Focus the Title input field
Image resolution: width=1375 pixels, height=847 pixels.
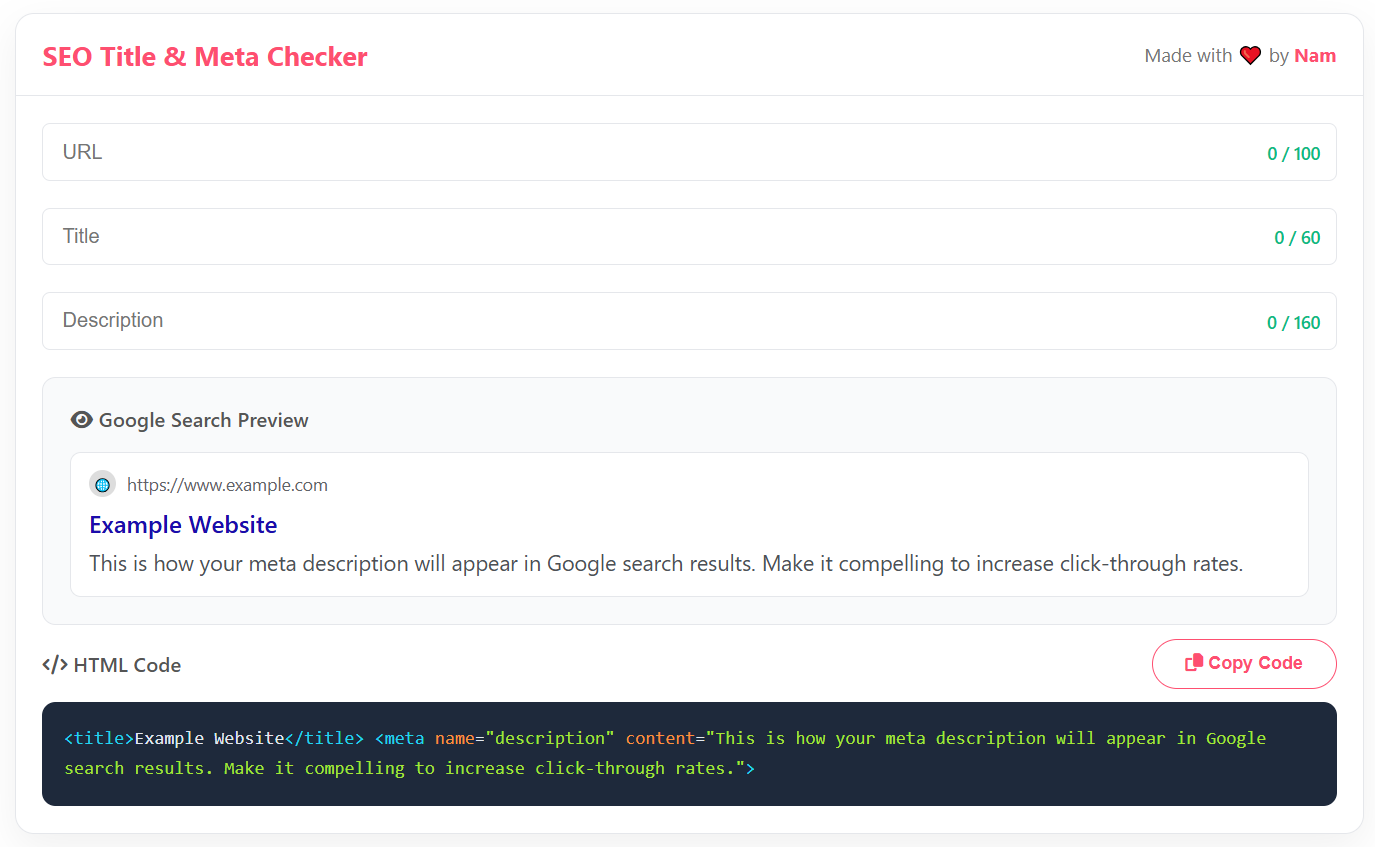[400, 236]
